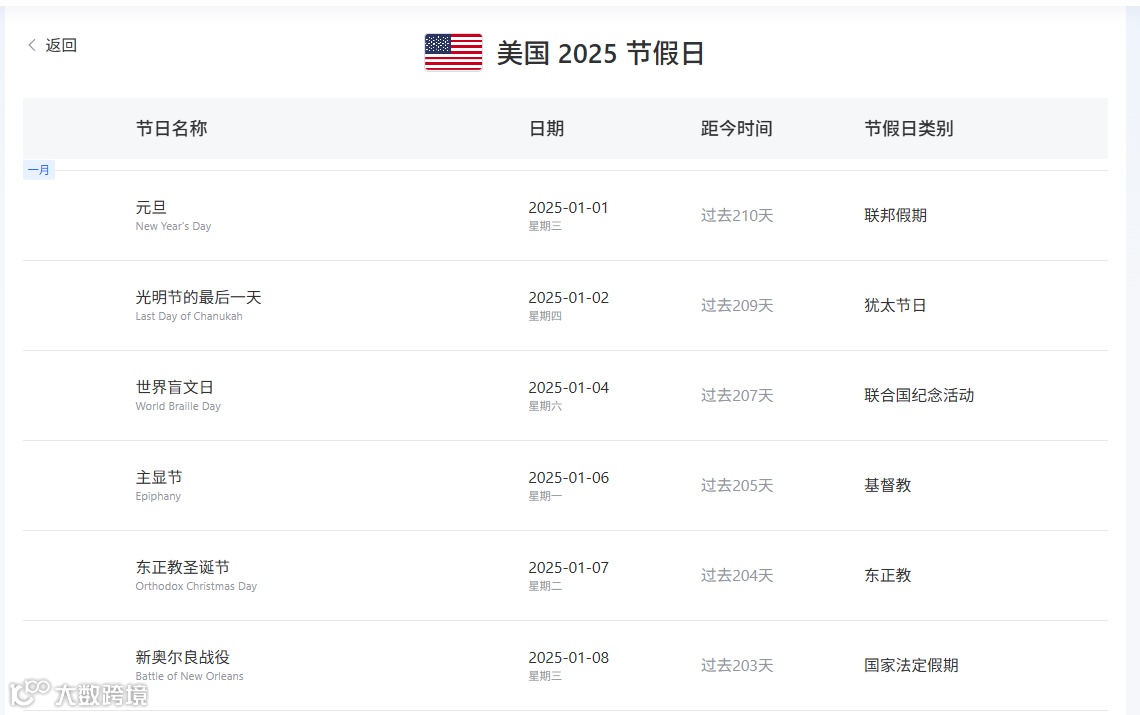Click the date 2025-01-07
Screen dimensions: 1140x715
[x=569, y=567]
